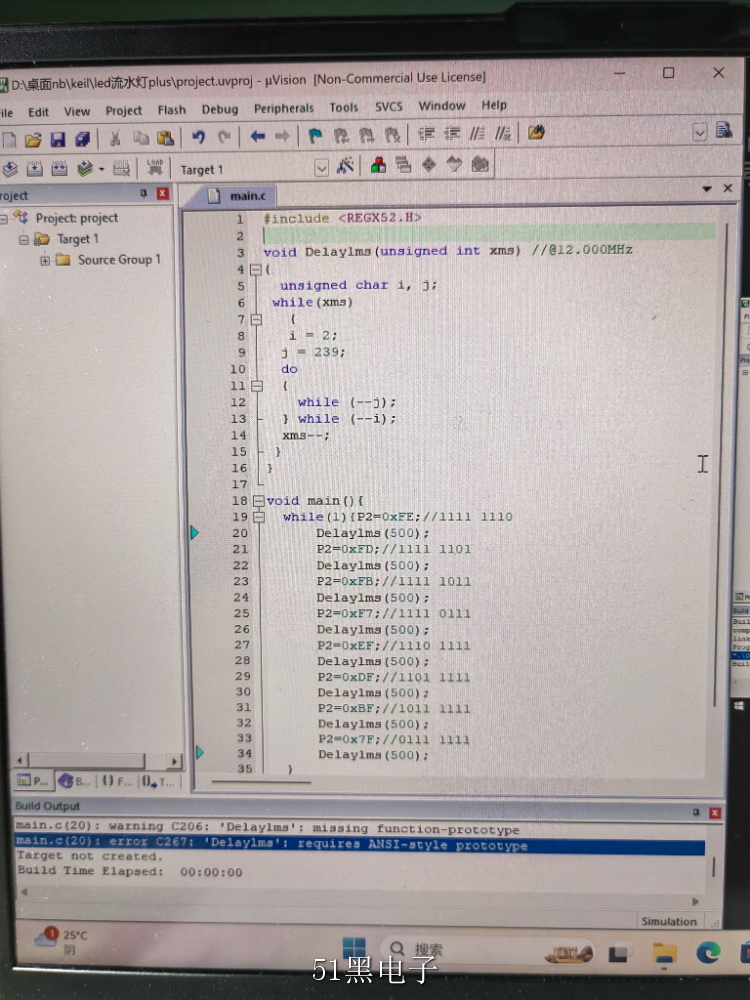Open the Project menu
Image resolution: width=750 pixels, height=1000 pixels.
point(124,111)
